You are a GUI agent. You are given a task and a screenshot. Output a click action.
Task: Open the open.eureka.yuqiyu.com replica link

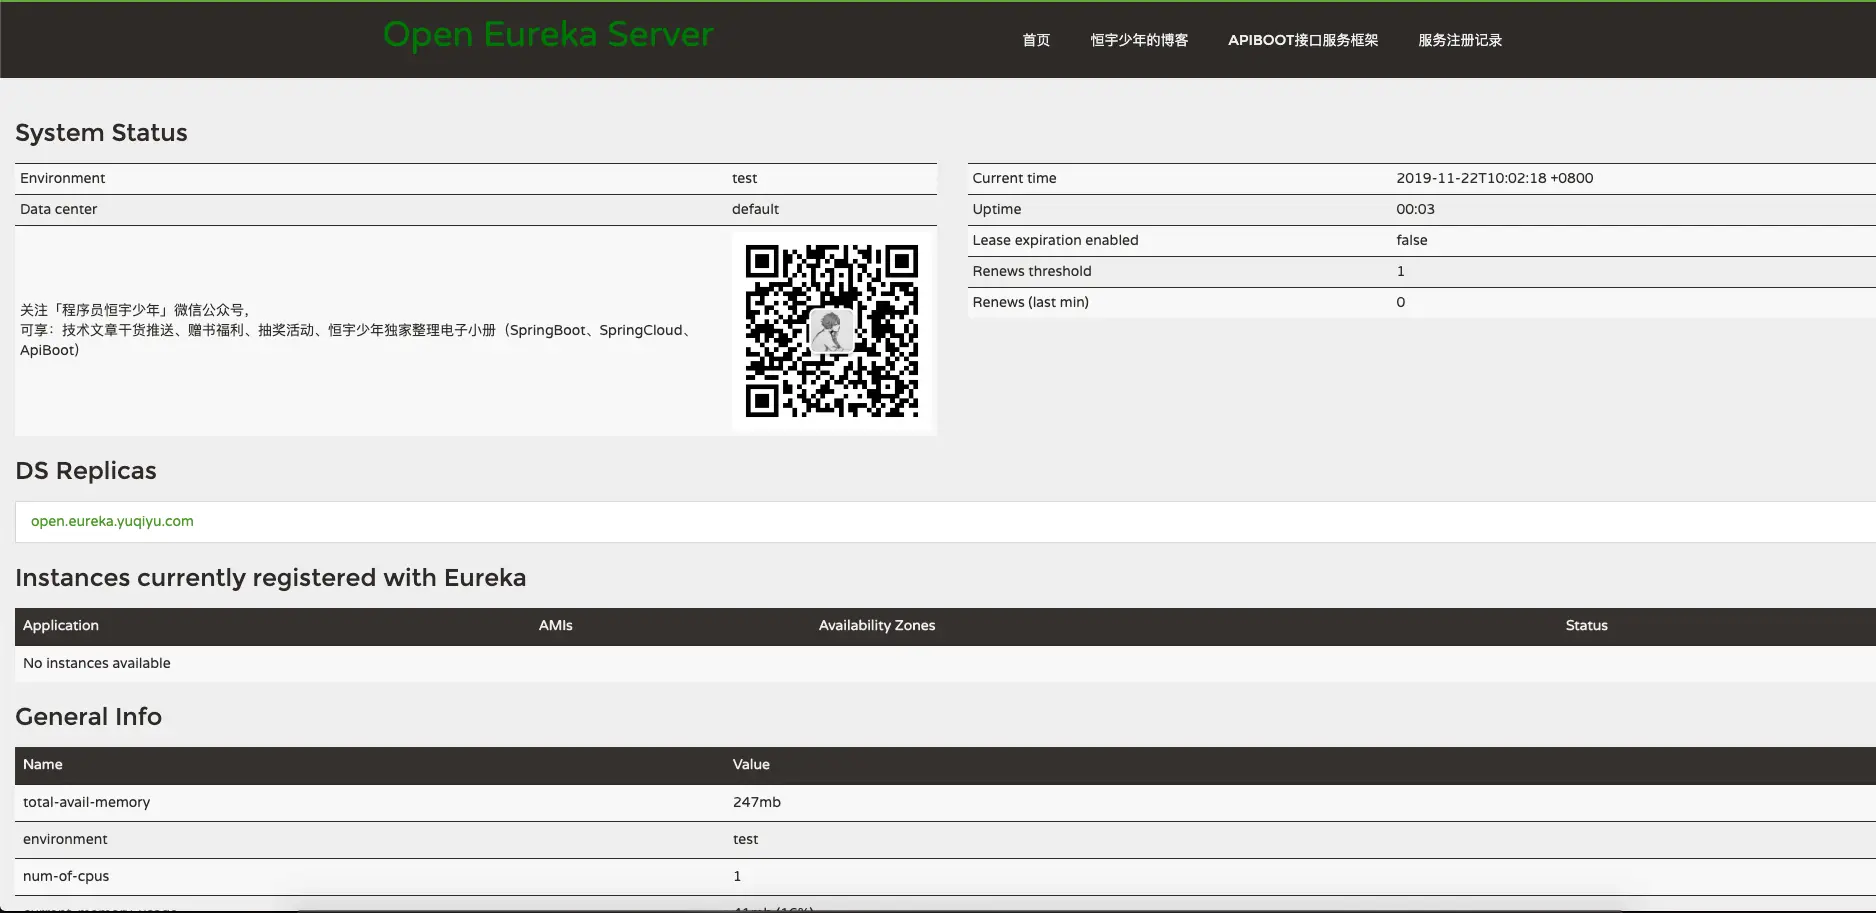point(112,521)
